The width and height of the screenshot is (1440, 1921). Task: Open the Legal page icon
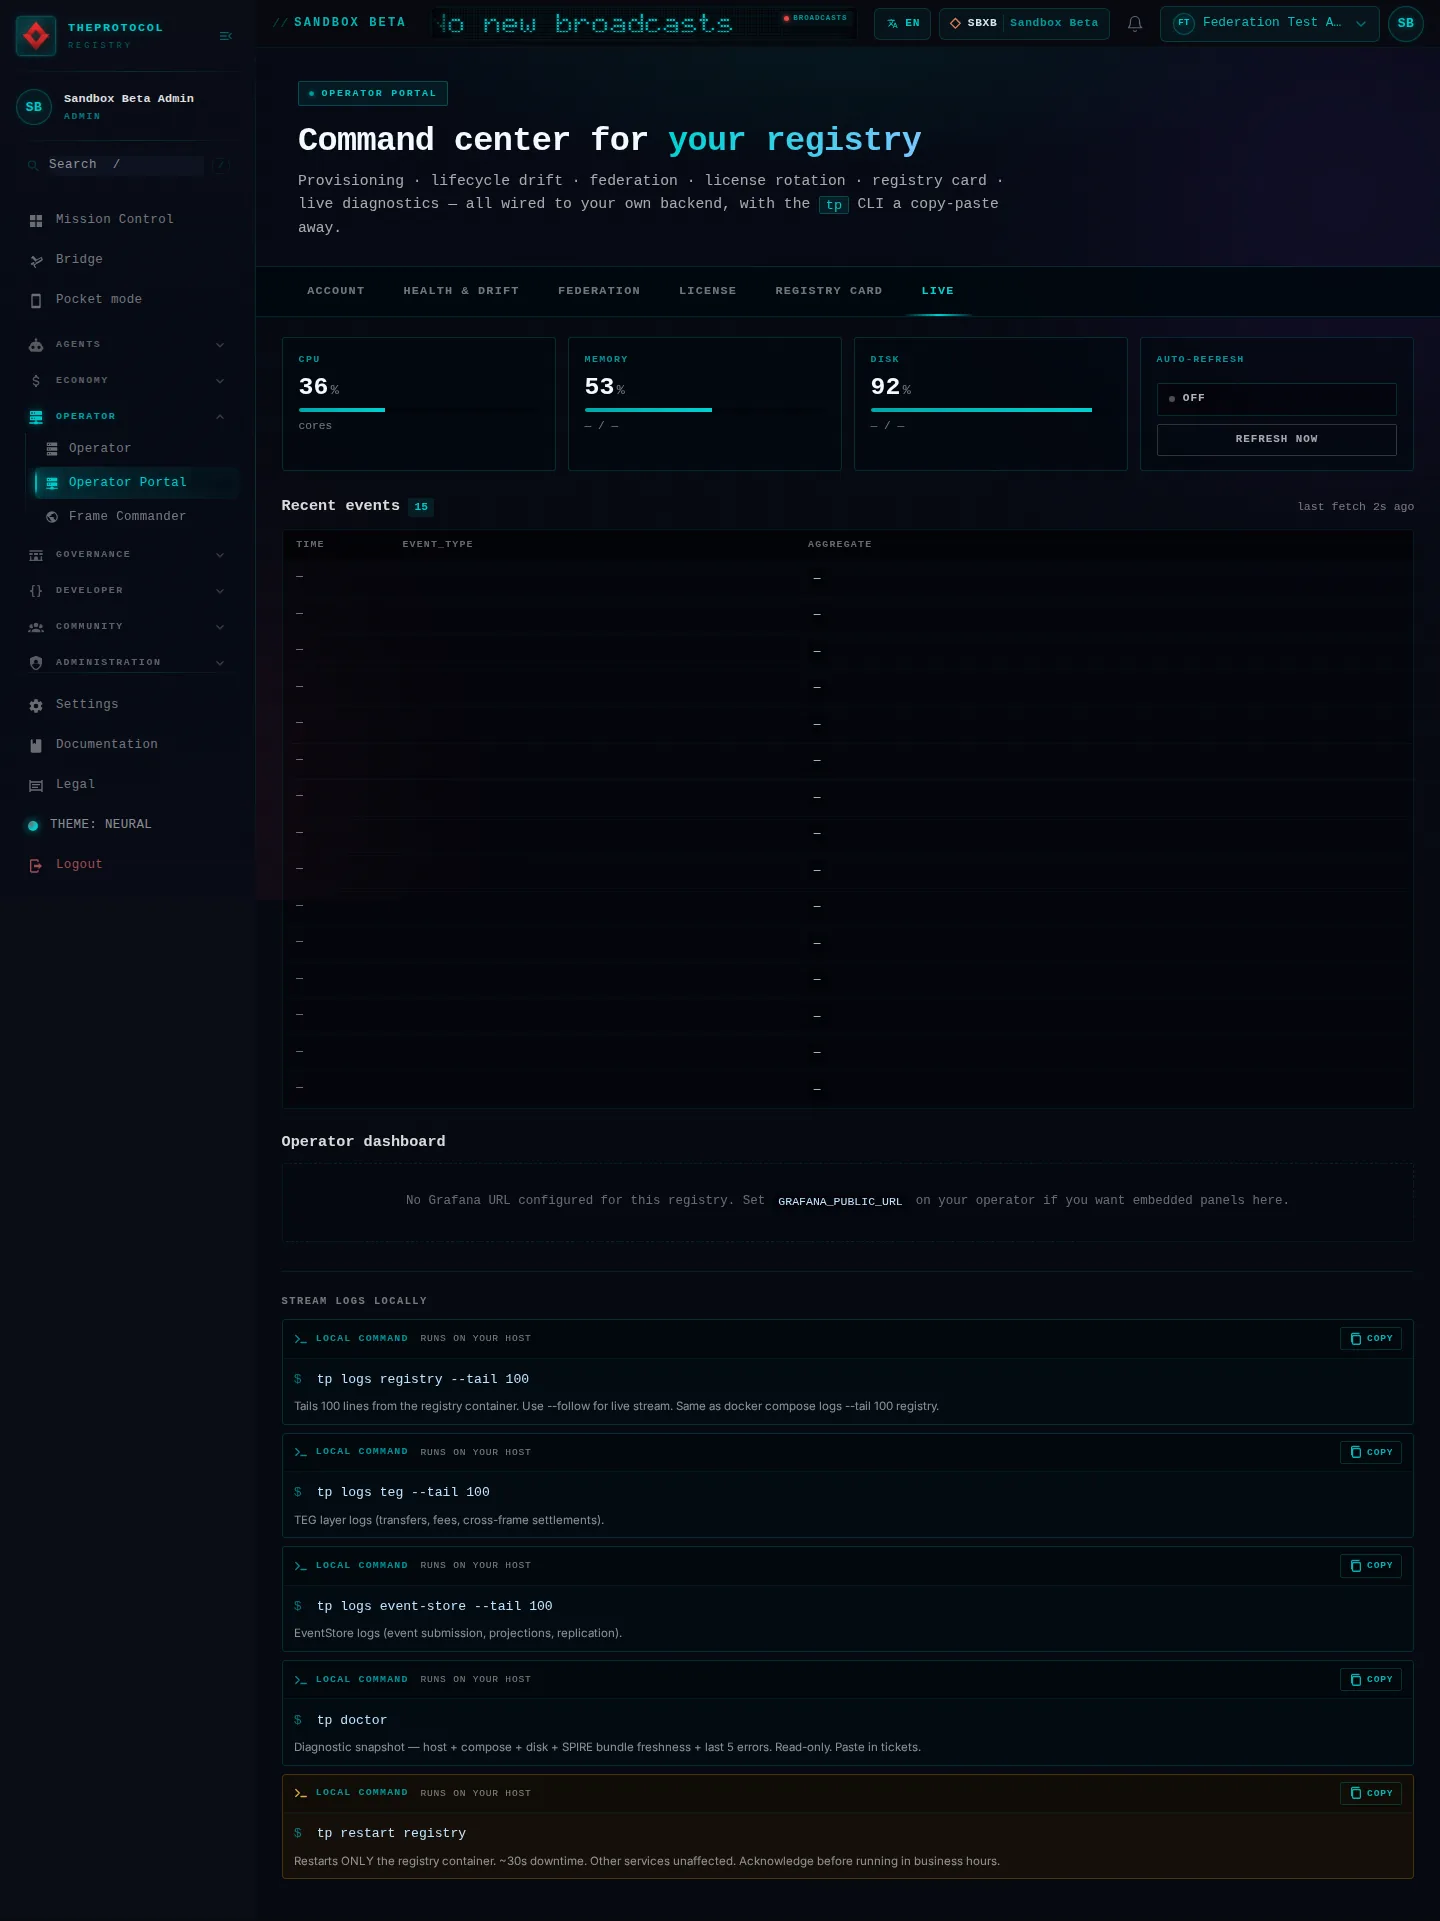click(36, 785)
